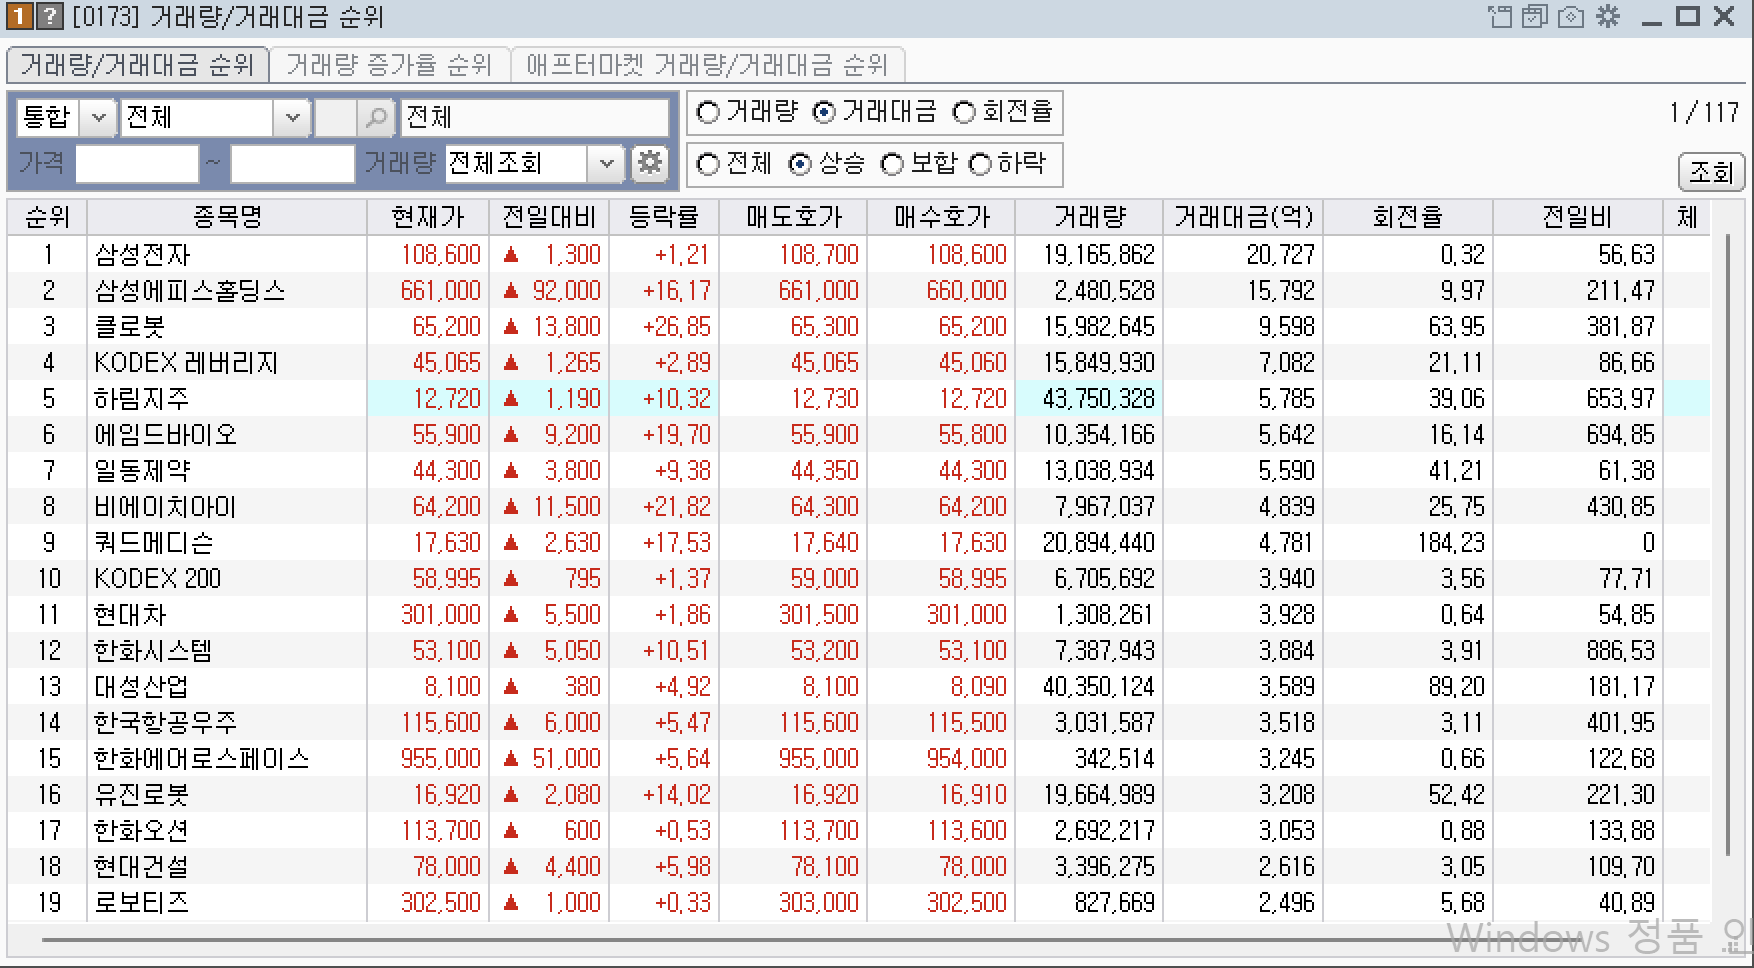1754x968 pixels.
Task: Select stock 일동제약
Action: tap(142, 470)
